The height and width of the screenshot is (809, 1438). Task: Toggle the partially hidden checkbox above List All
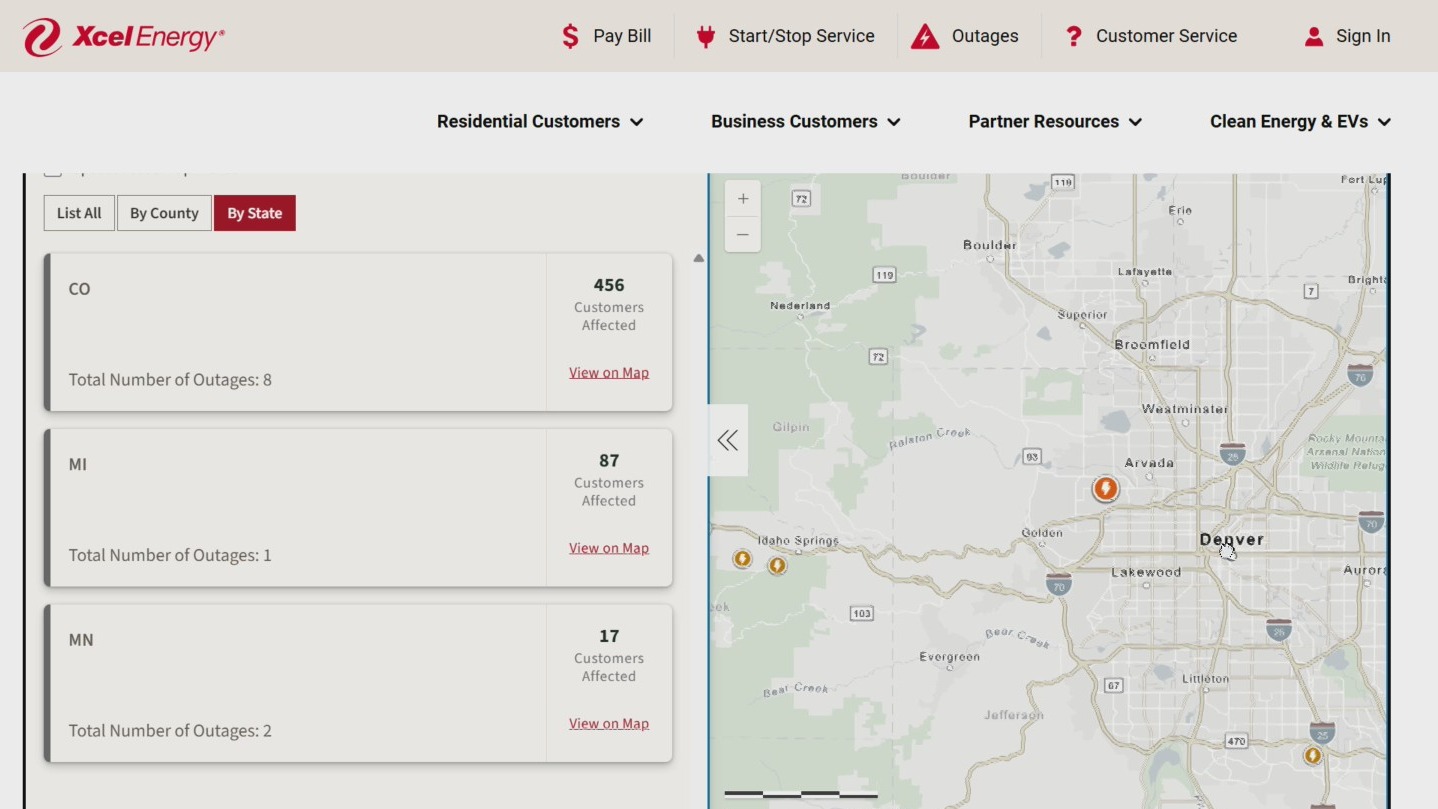pyautogui.click(x=53, y=174)
